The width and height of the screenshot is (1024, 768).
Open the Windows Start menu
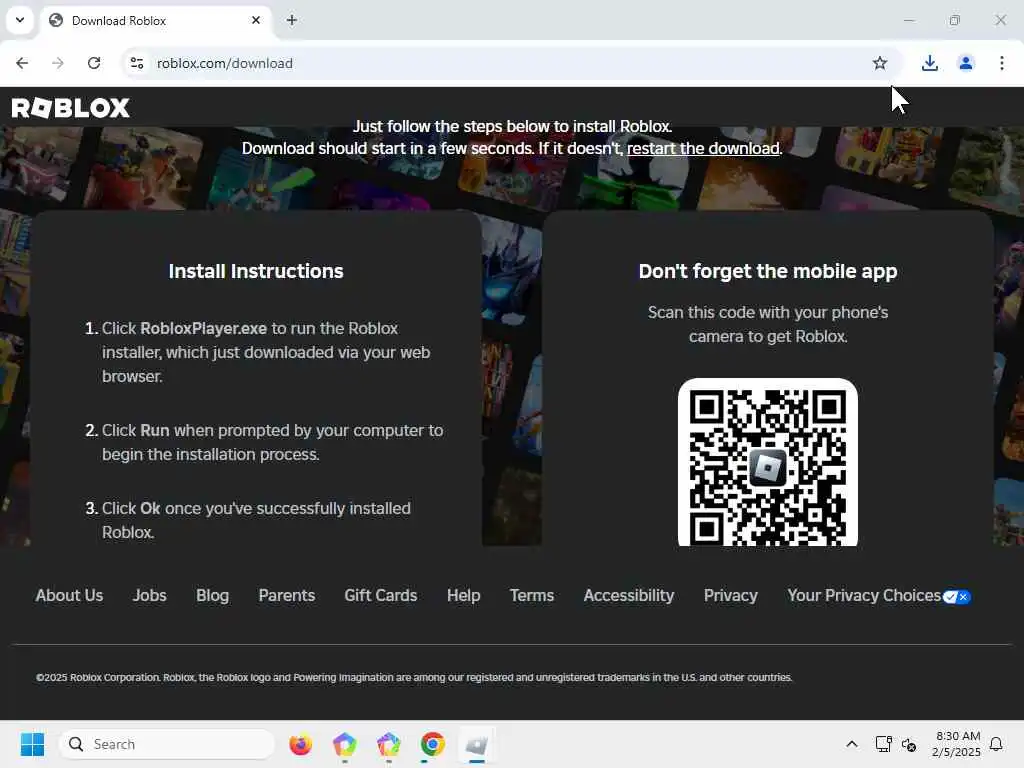32,744
